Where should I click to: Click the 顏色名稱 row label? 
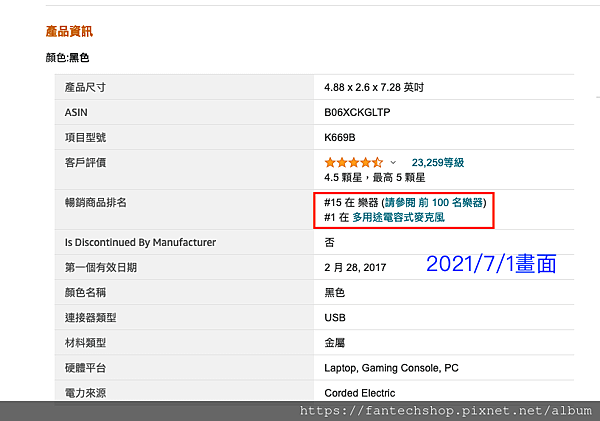click(85, 293)
